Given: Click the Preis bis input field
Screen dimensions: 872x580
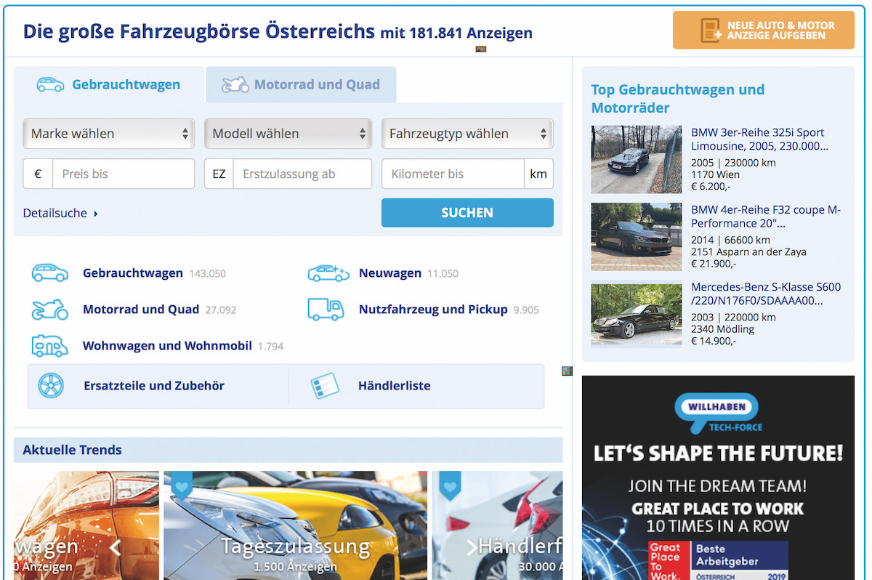Looking at the screenshot, I should [x=123, y=173].
